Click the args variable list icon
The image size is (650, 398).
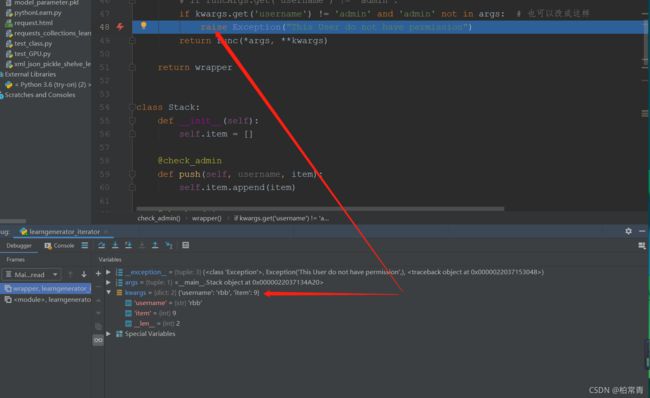point(119,282)
